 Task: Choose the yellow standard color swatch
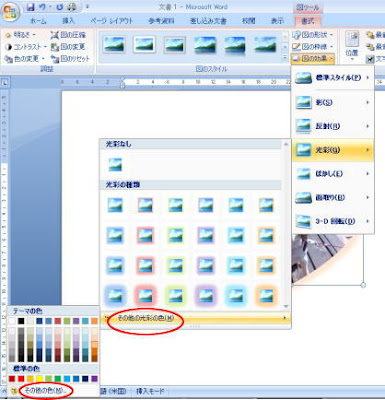(39, 379)
